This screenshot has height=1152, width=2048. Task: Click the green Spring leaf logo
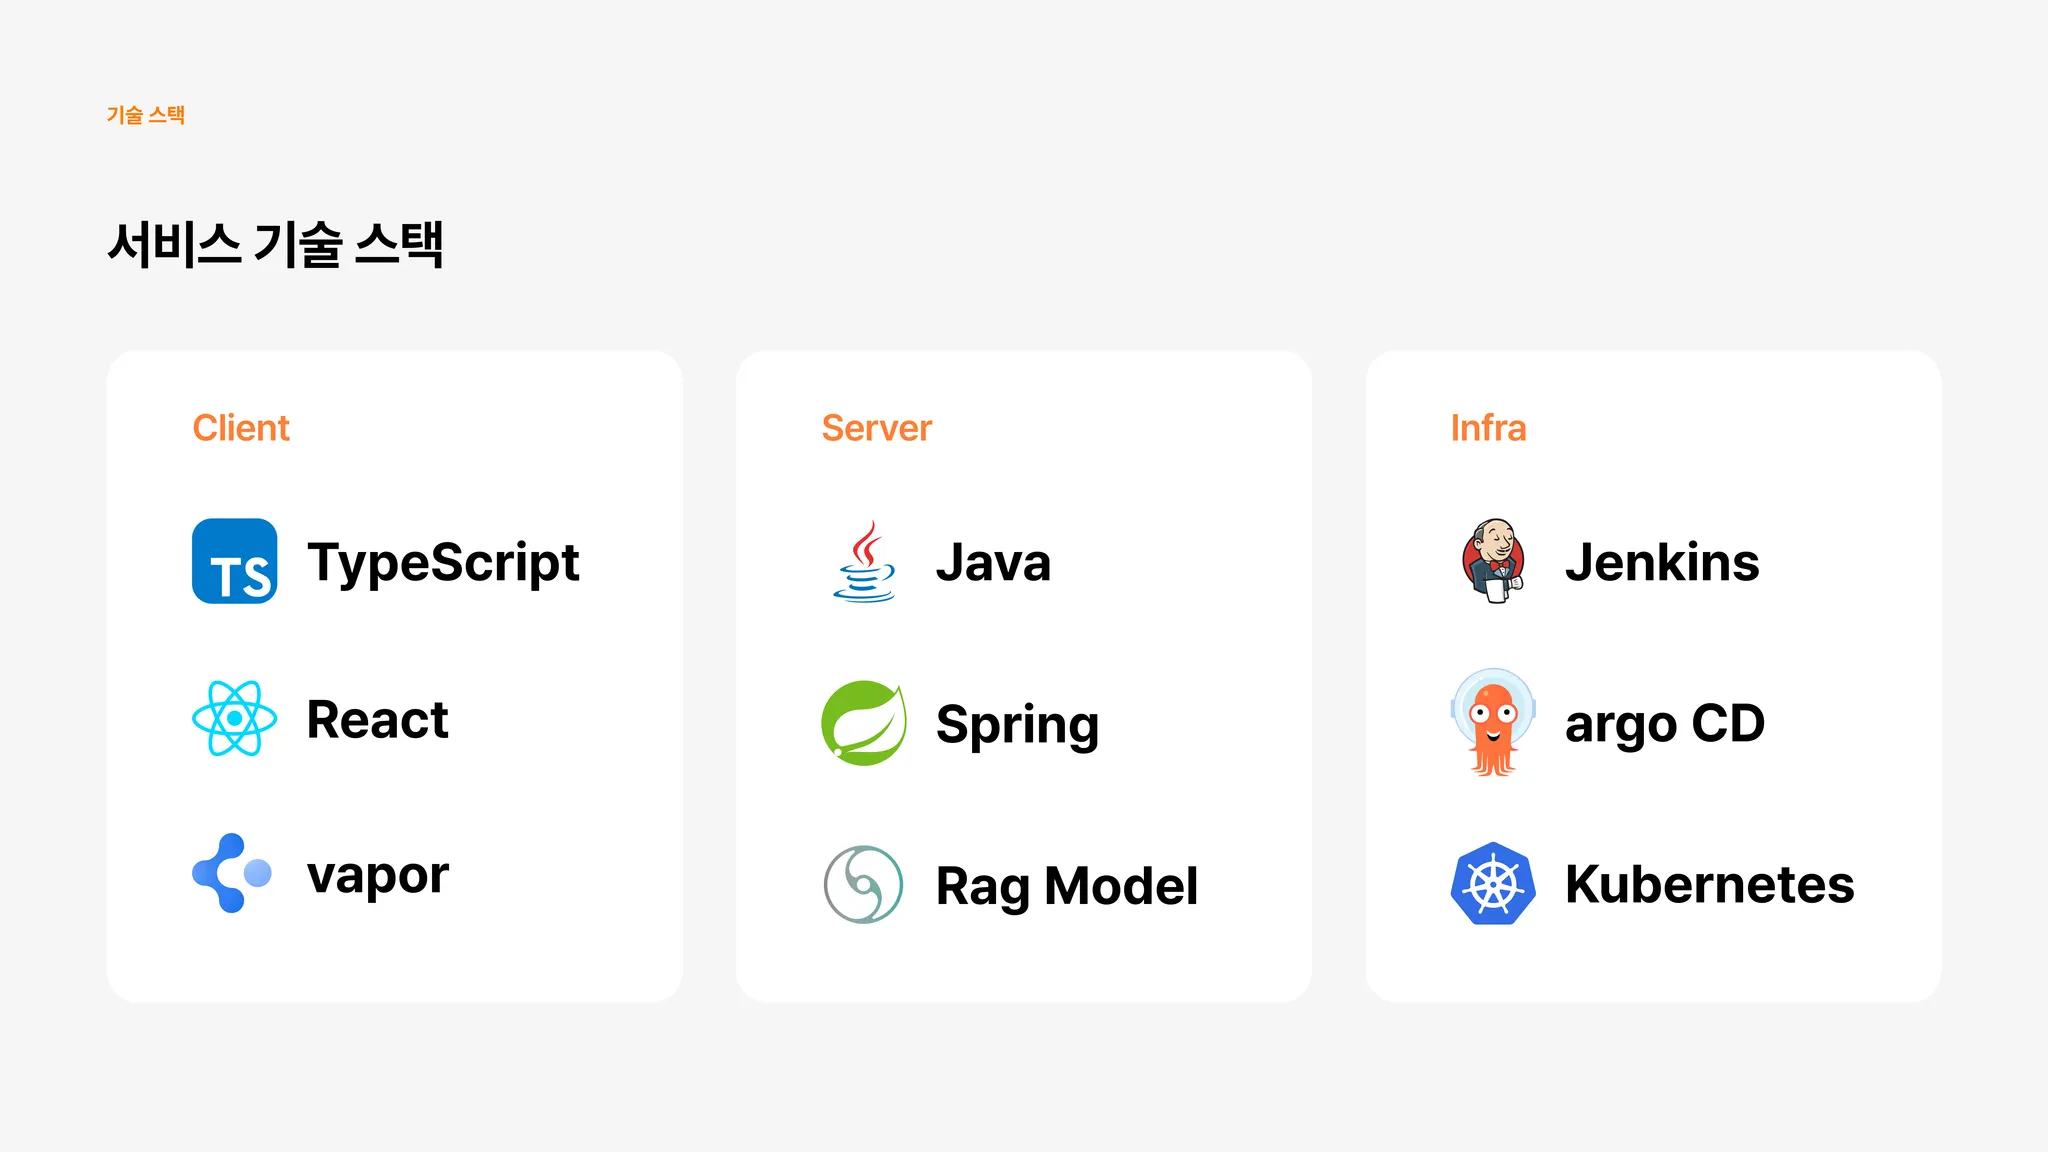click(864, 723)
